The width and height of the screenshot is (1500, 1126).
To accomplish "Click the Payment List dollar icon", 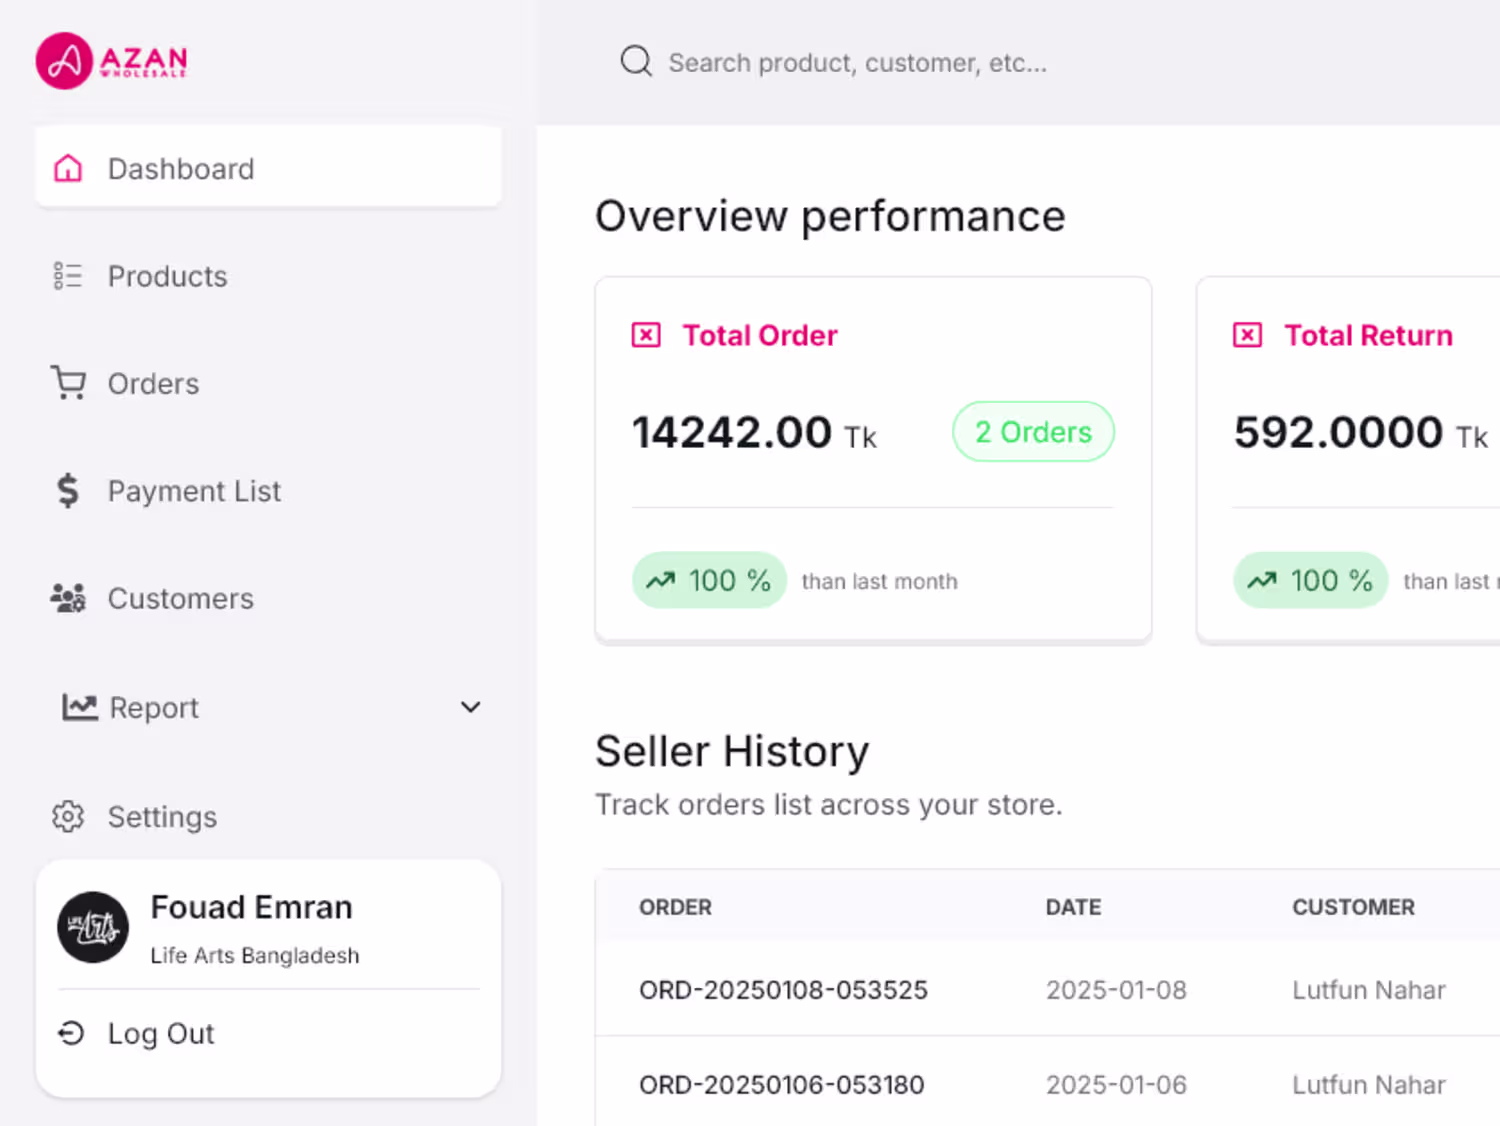I will coord(68,491).
